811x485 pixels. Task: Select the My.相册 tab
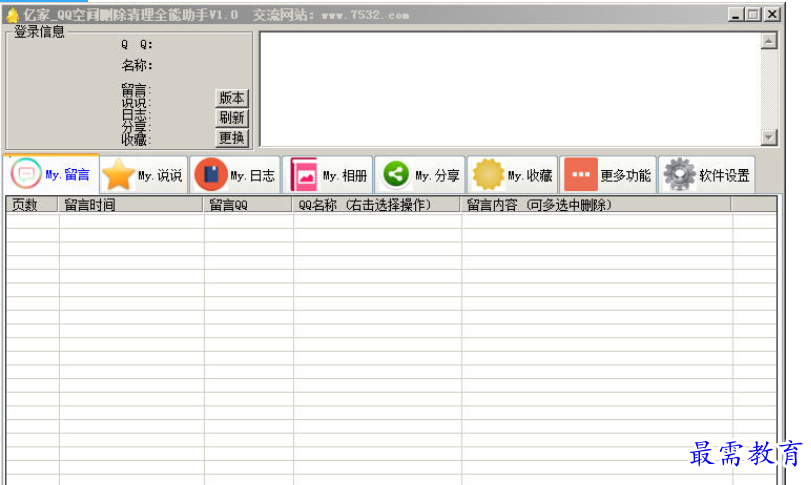pos(327,175)
